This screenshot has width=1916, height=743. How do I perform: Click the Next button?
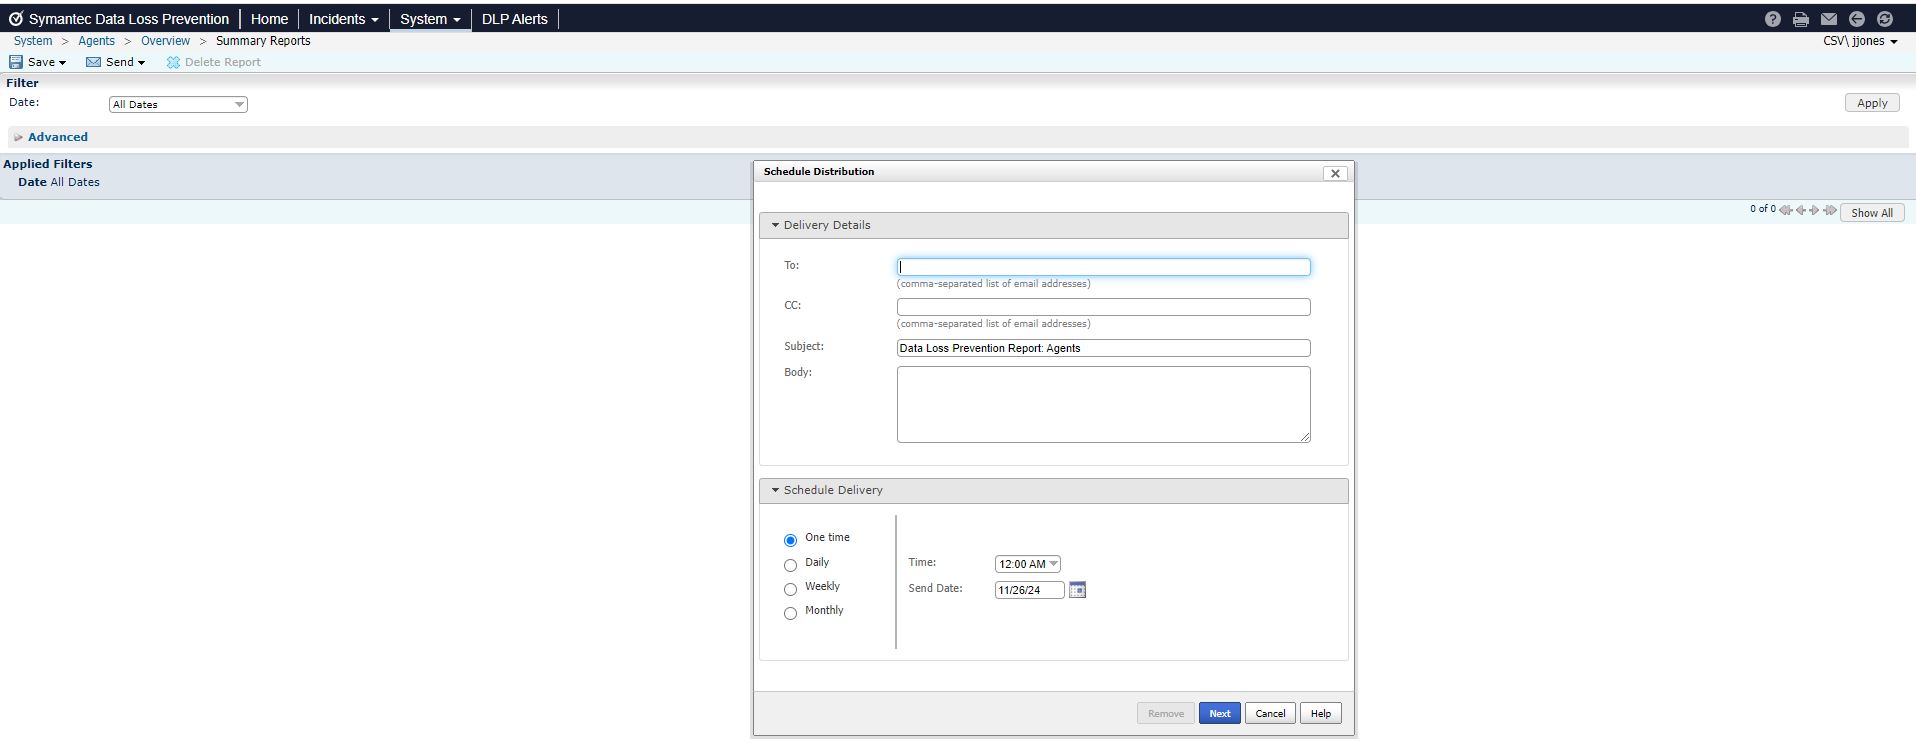click(x=1219, y=713)
